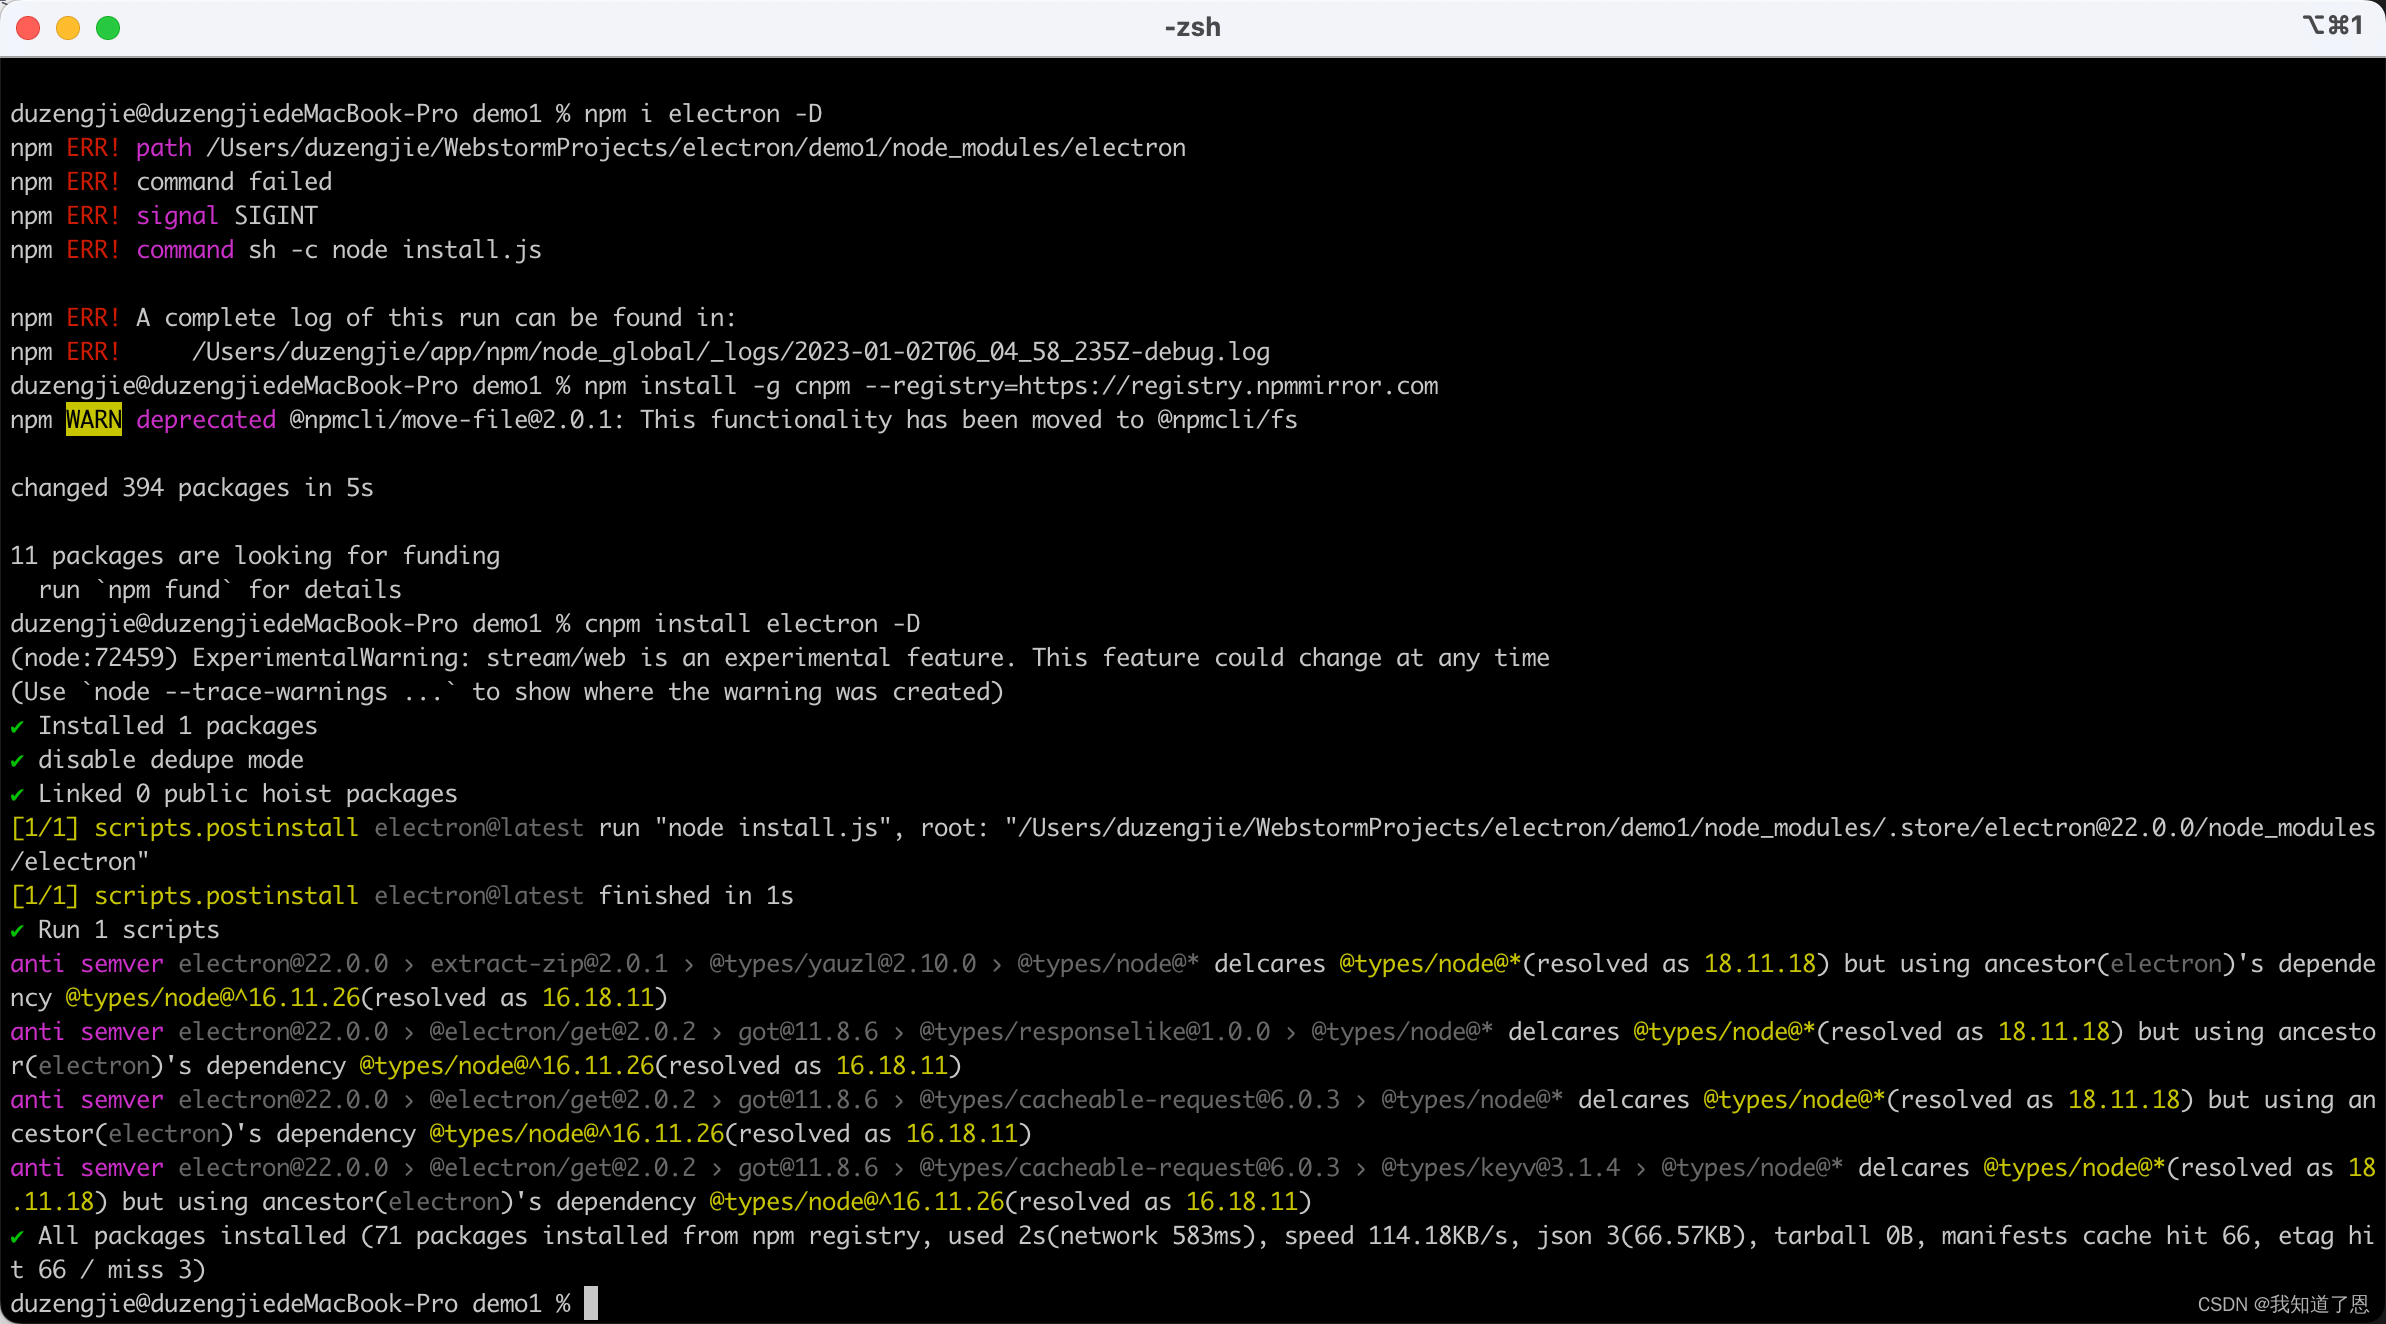Viewport: 2386px width, 1324px height.
Task: Click the red close window button
Action: 28,28
